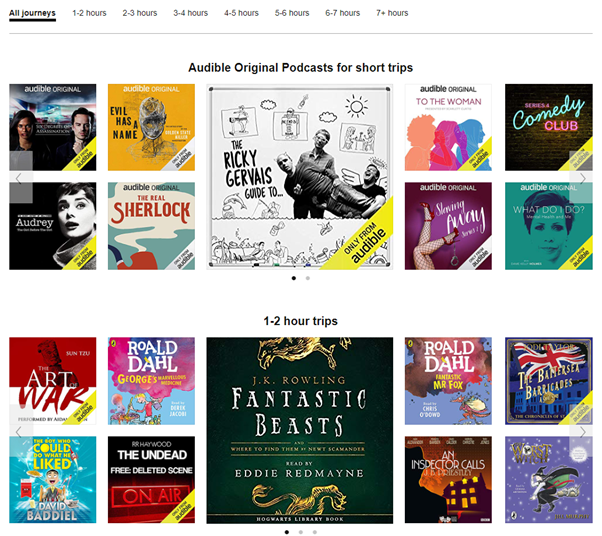Open the 3-4 hours tab

pos(190,13)
